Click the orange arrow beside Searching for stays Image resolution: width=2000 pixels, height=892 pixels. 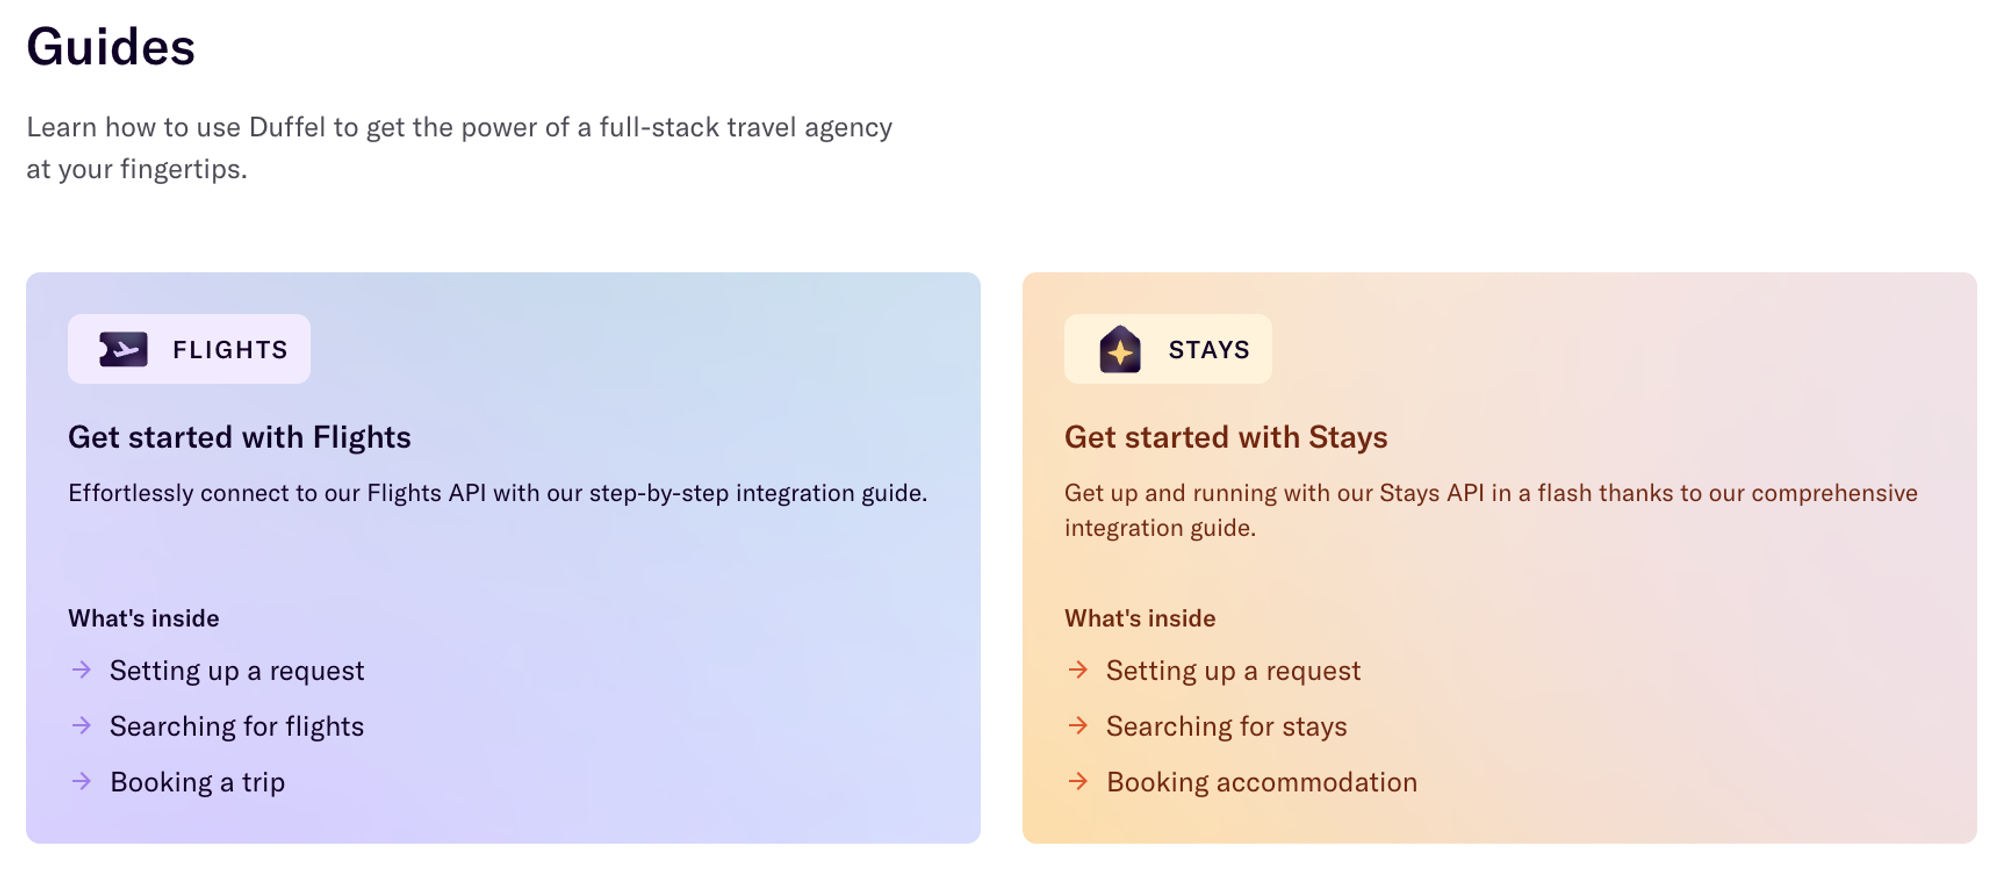pos(1078,726)
